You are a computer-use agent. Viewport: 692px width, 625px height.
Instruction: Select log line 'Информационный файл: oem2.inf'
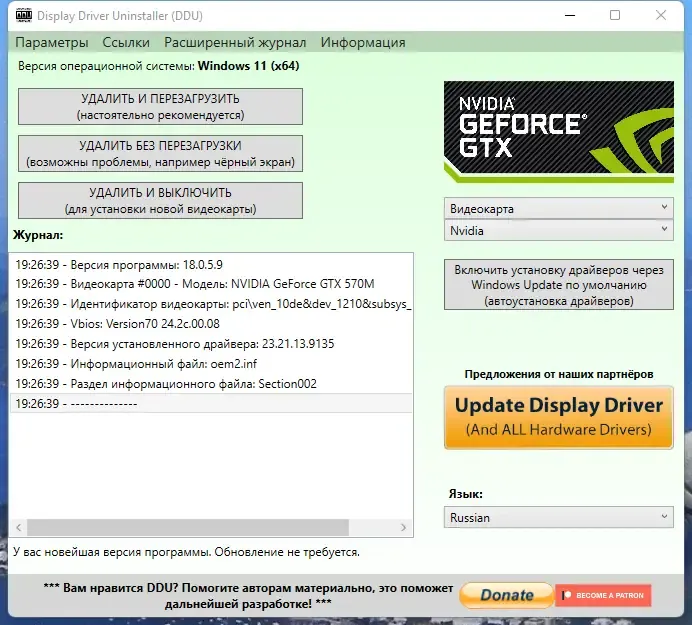211,364
